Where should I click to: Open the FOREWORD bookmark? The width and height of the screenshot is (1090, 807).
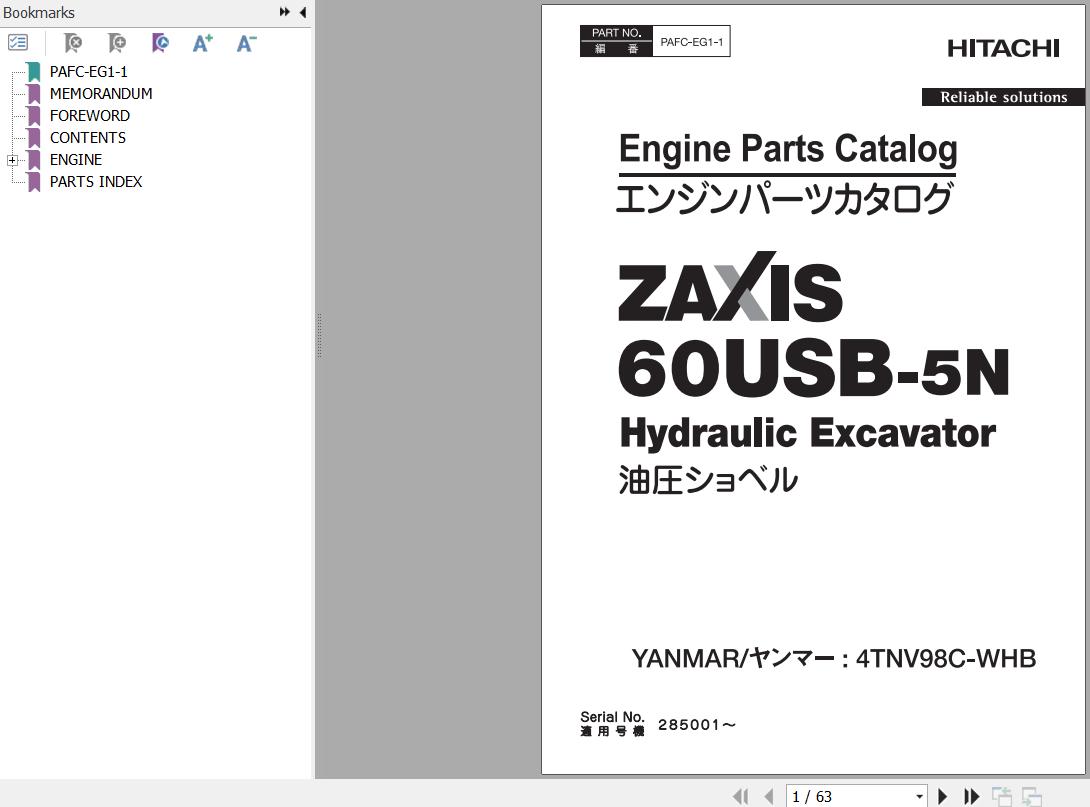pos(90,115)
